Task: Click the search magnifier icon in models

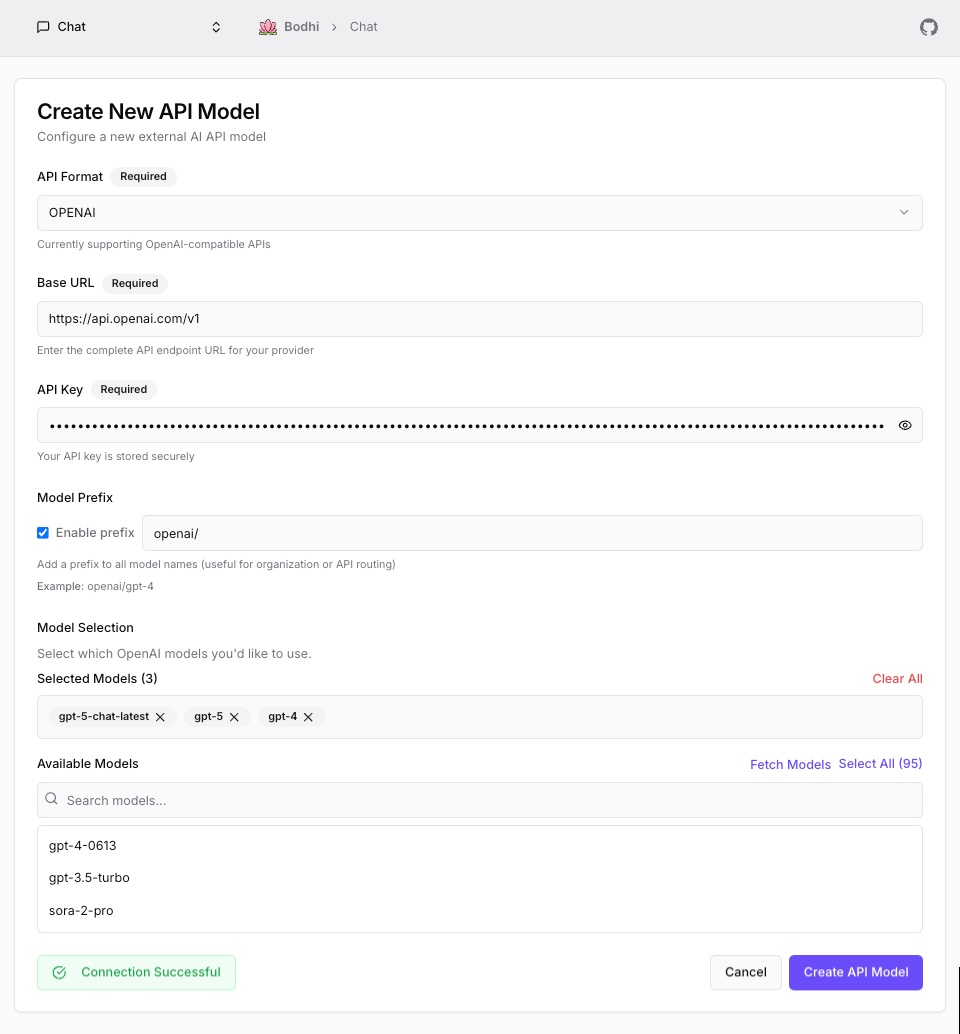Action: tap(52, 799)
